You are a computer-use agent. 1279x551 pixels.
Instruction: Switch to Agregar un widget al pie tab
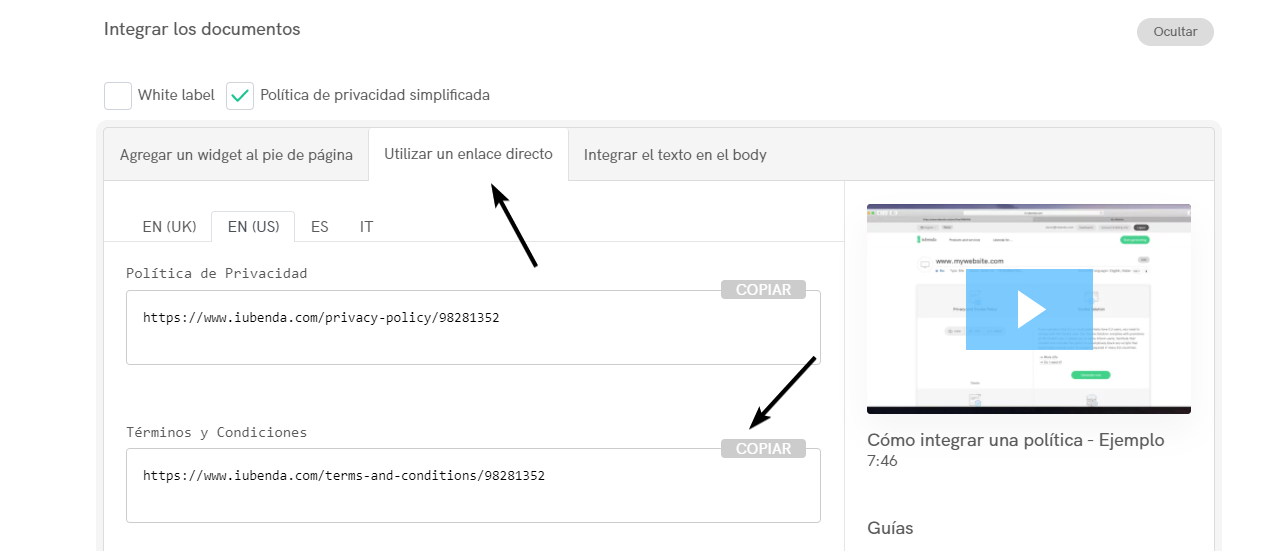tap(236, 155)
